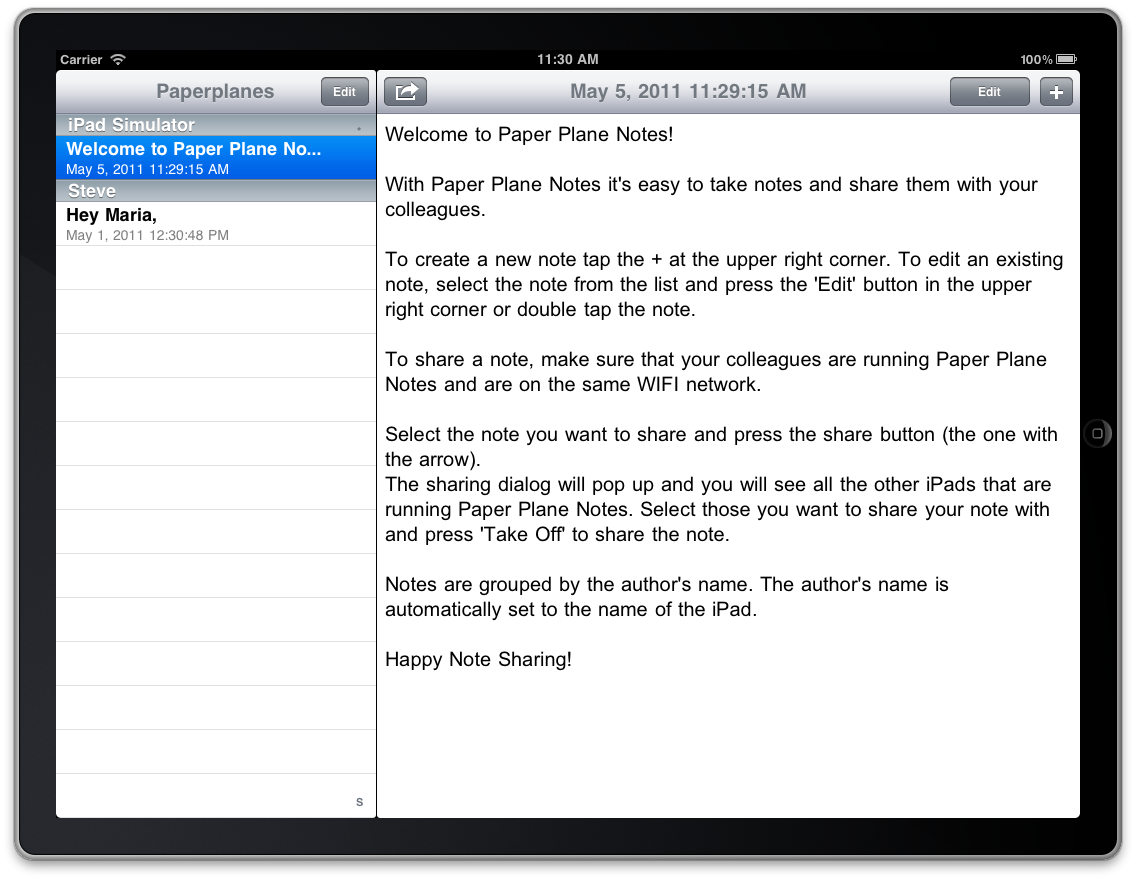Jump to index letter 'S' in the notes list

(x=360, y=802)
